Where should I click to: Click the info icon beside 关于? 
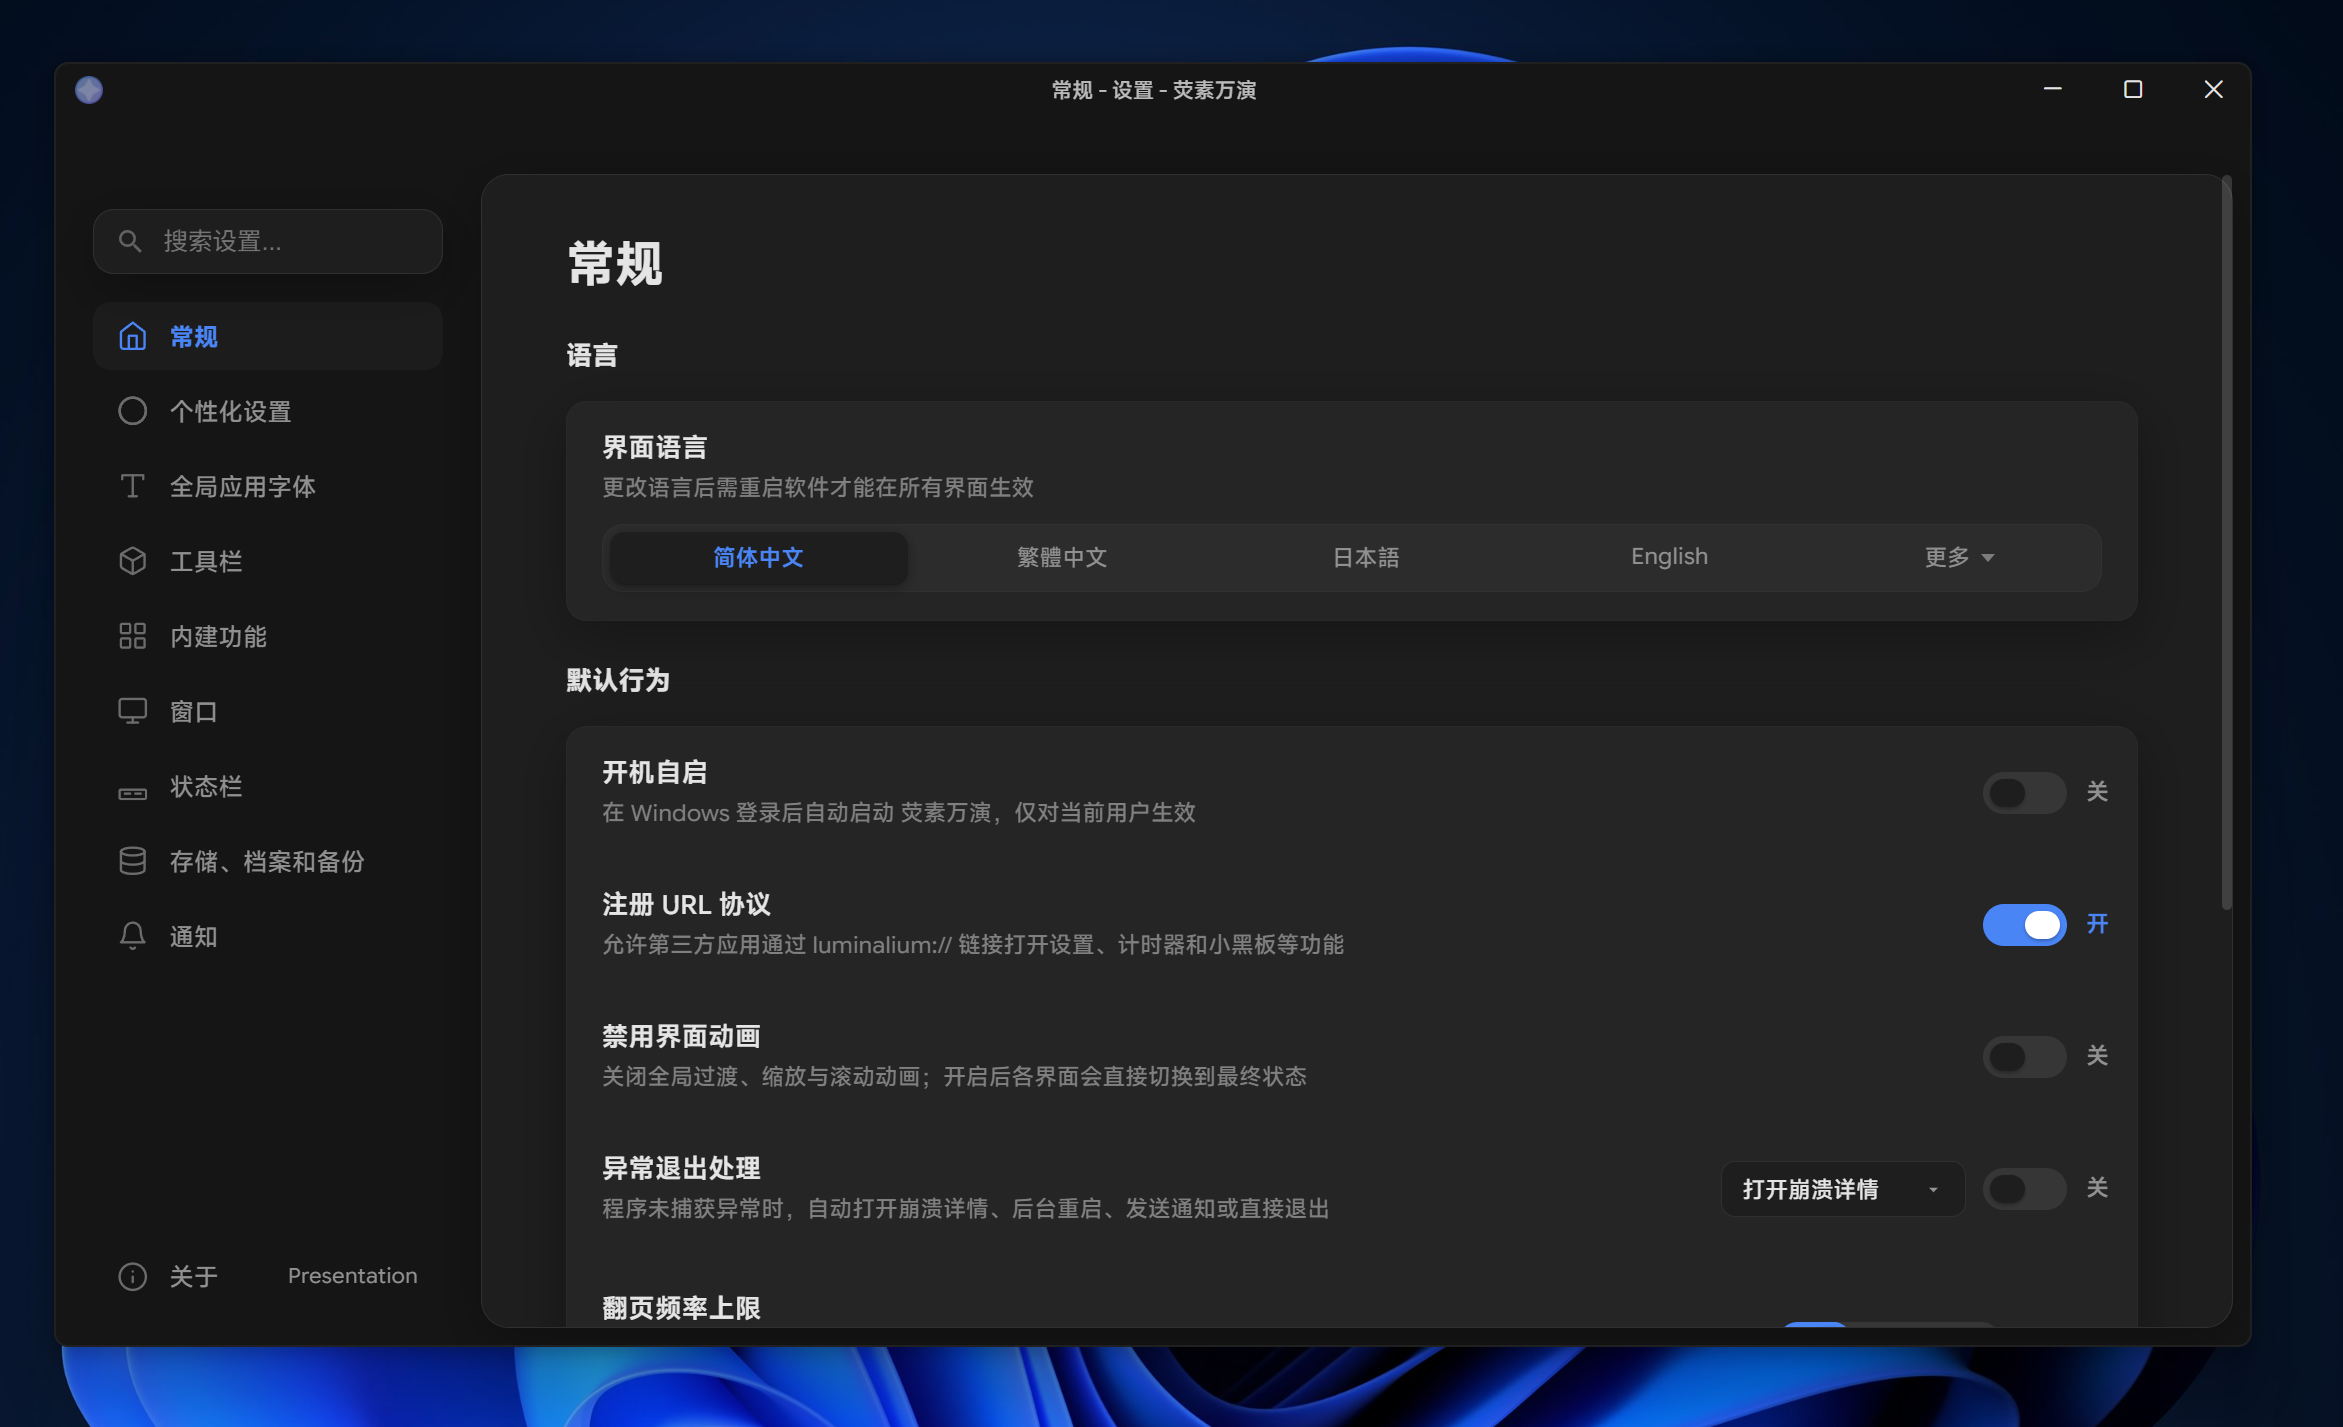(x=132, y=1276)
